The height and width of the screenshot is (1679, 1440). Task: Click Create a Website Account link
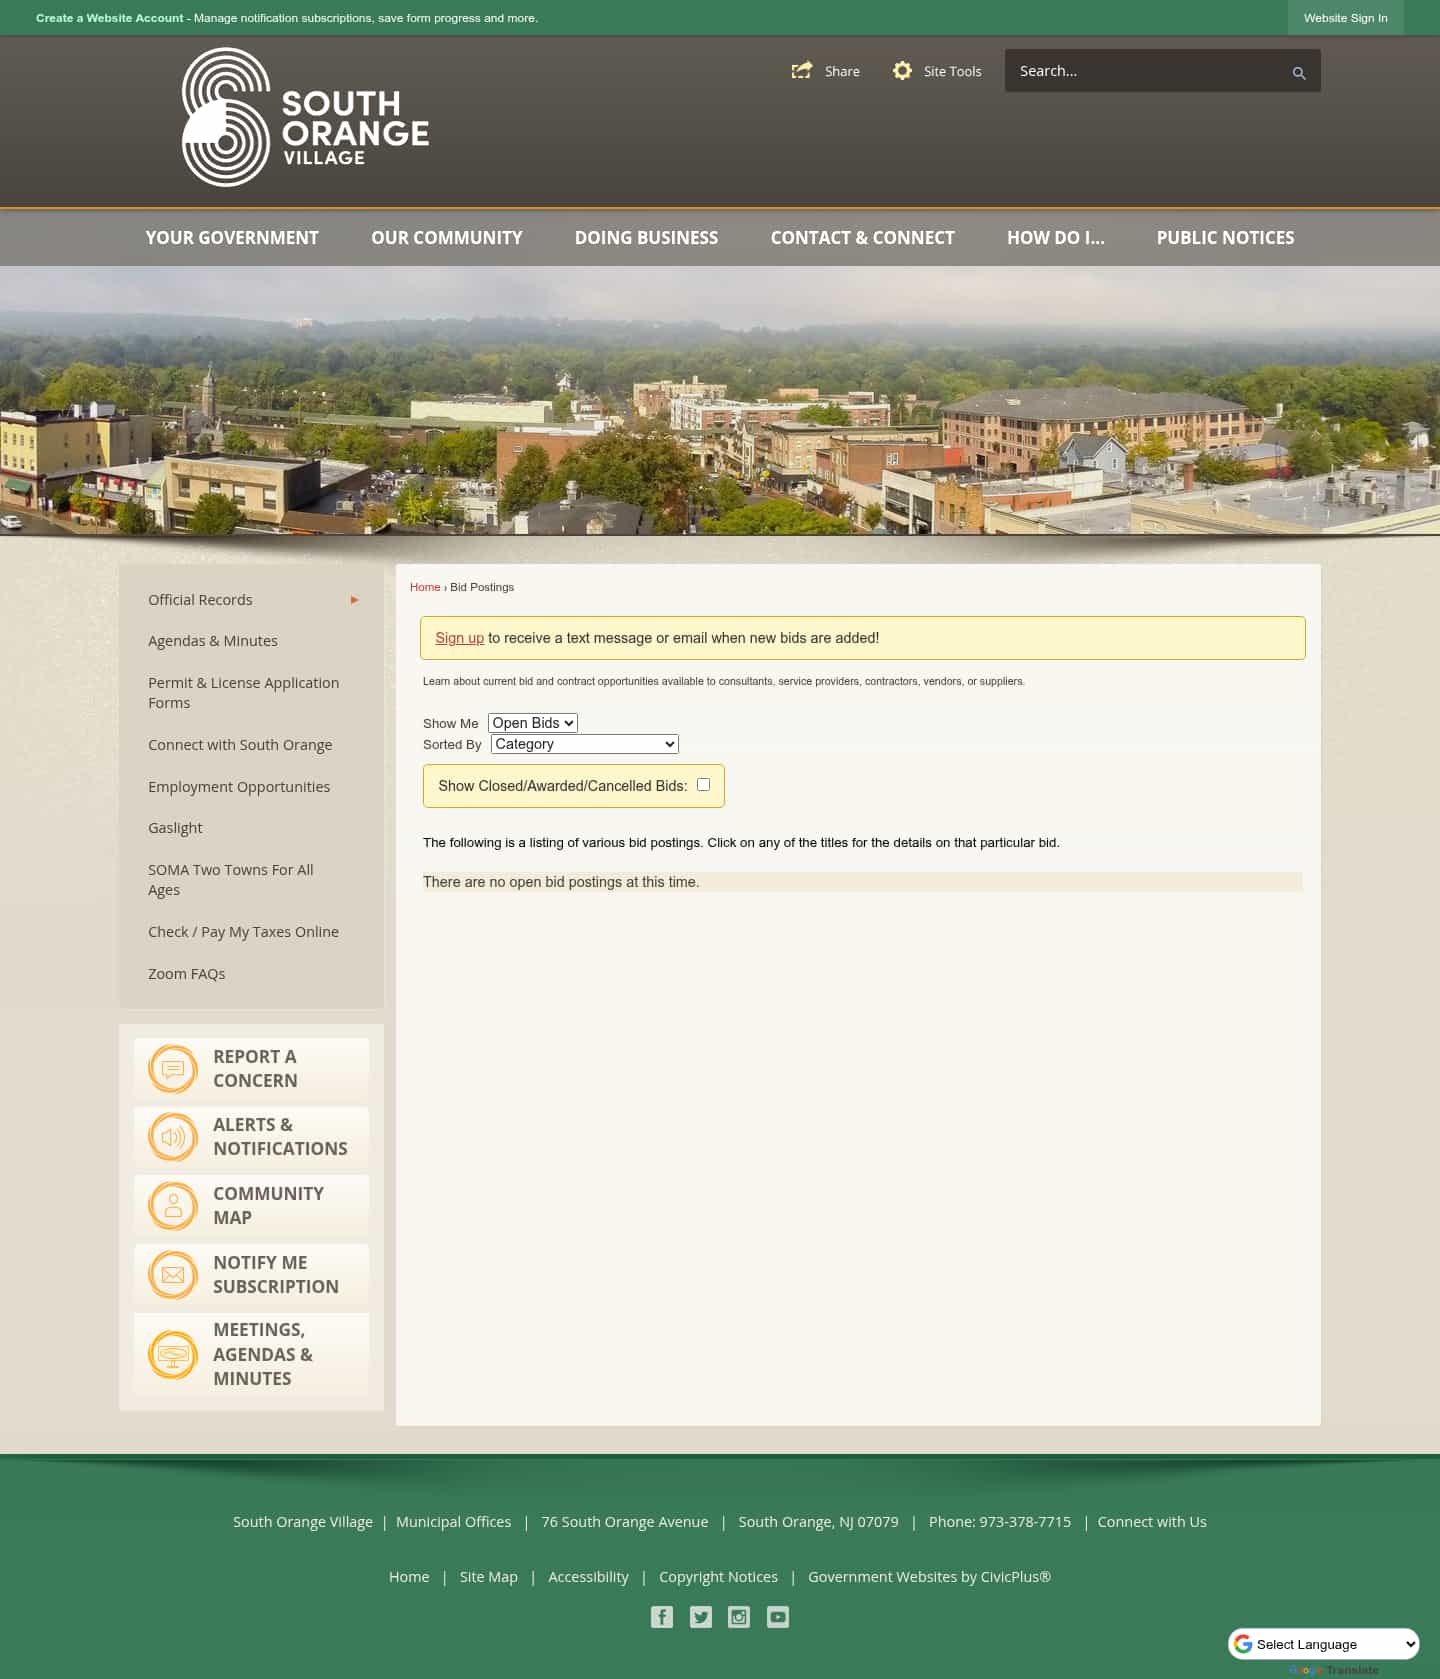[x=110, y=18]
